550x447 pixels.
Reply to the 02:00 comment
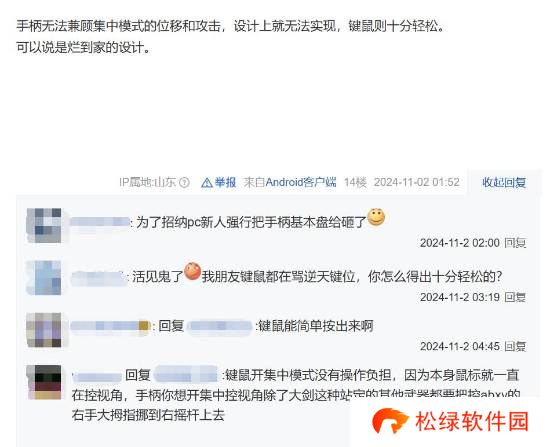point(515,243)
